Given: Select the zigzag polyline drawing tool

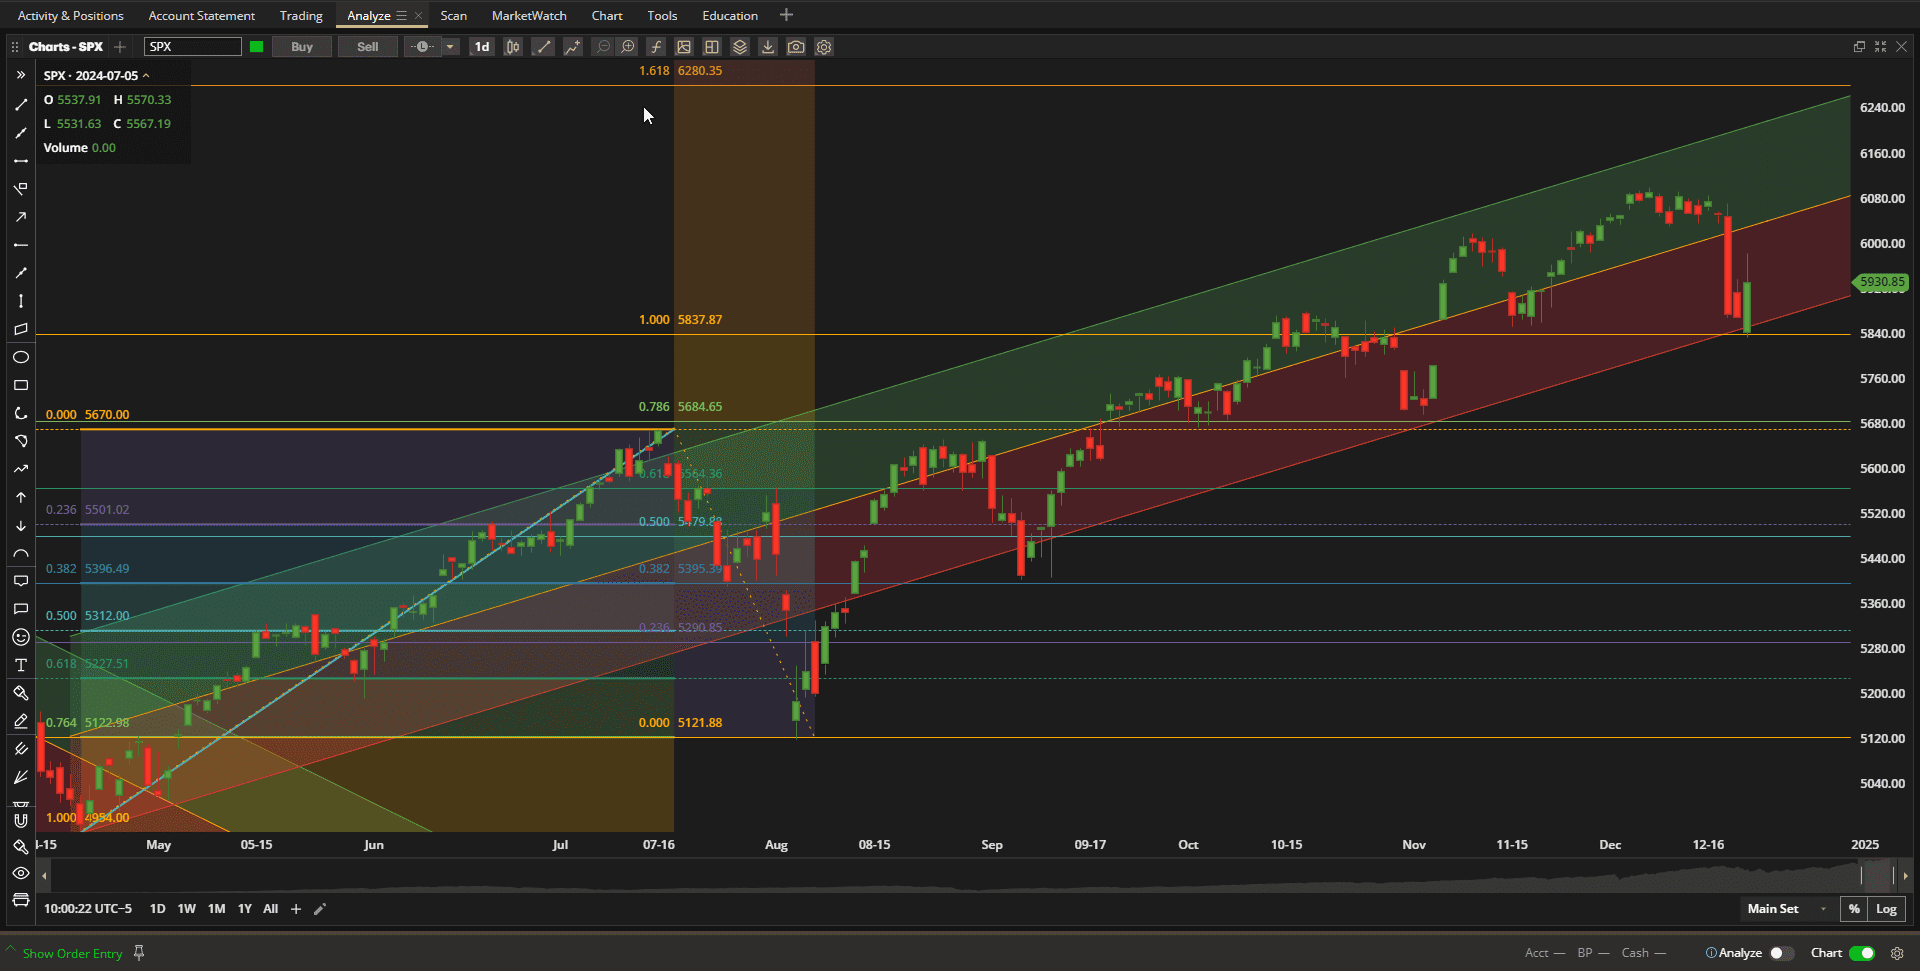Looking at the screenshot, I should (x=21, y=469).
